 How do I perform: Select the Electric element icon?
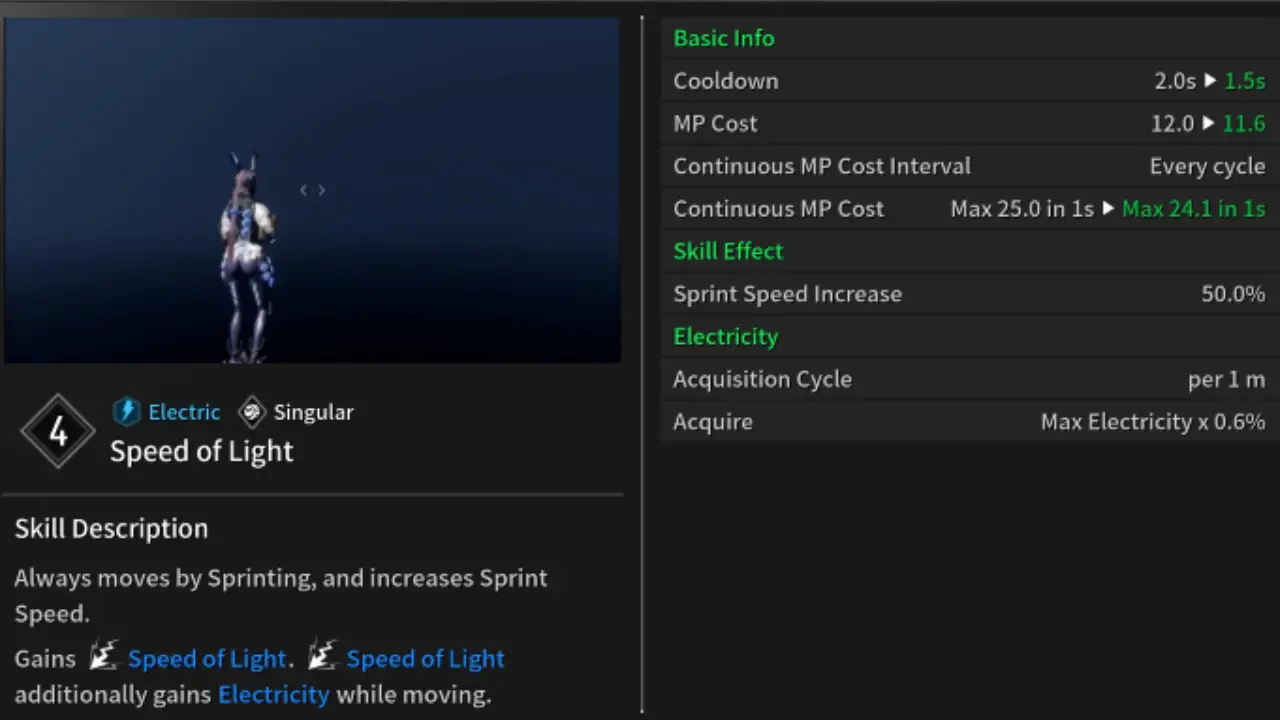point(127,411)
